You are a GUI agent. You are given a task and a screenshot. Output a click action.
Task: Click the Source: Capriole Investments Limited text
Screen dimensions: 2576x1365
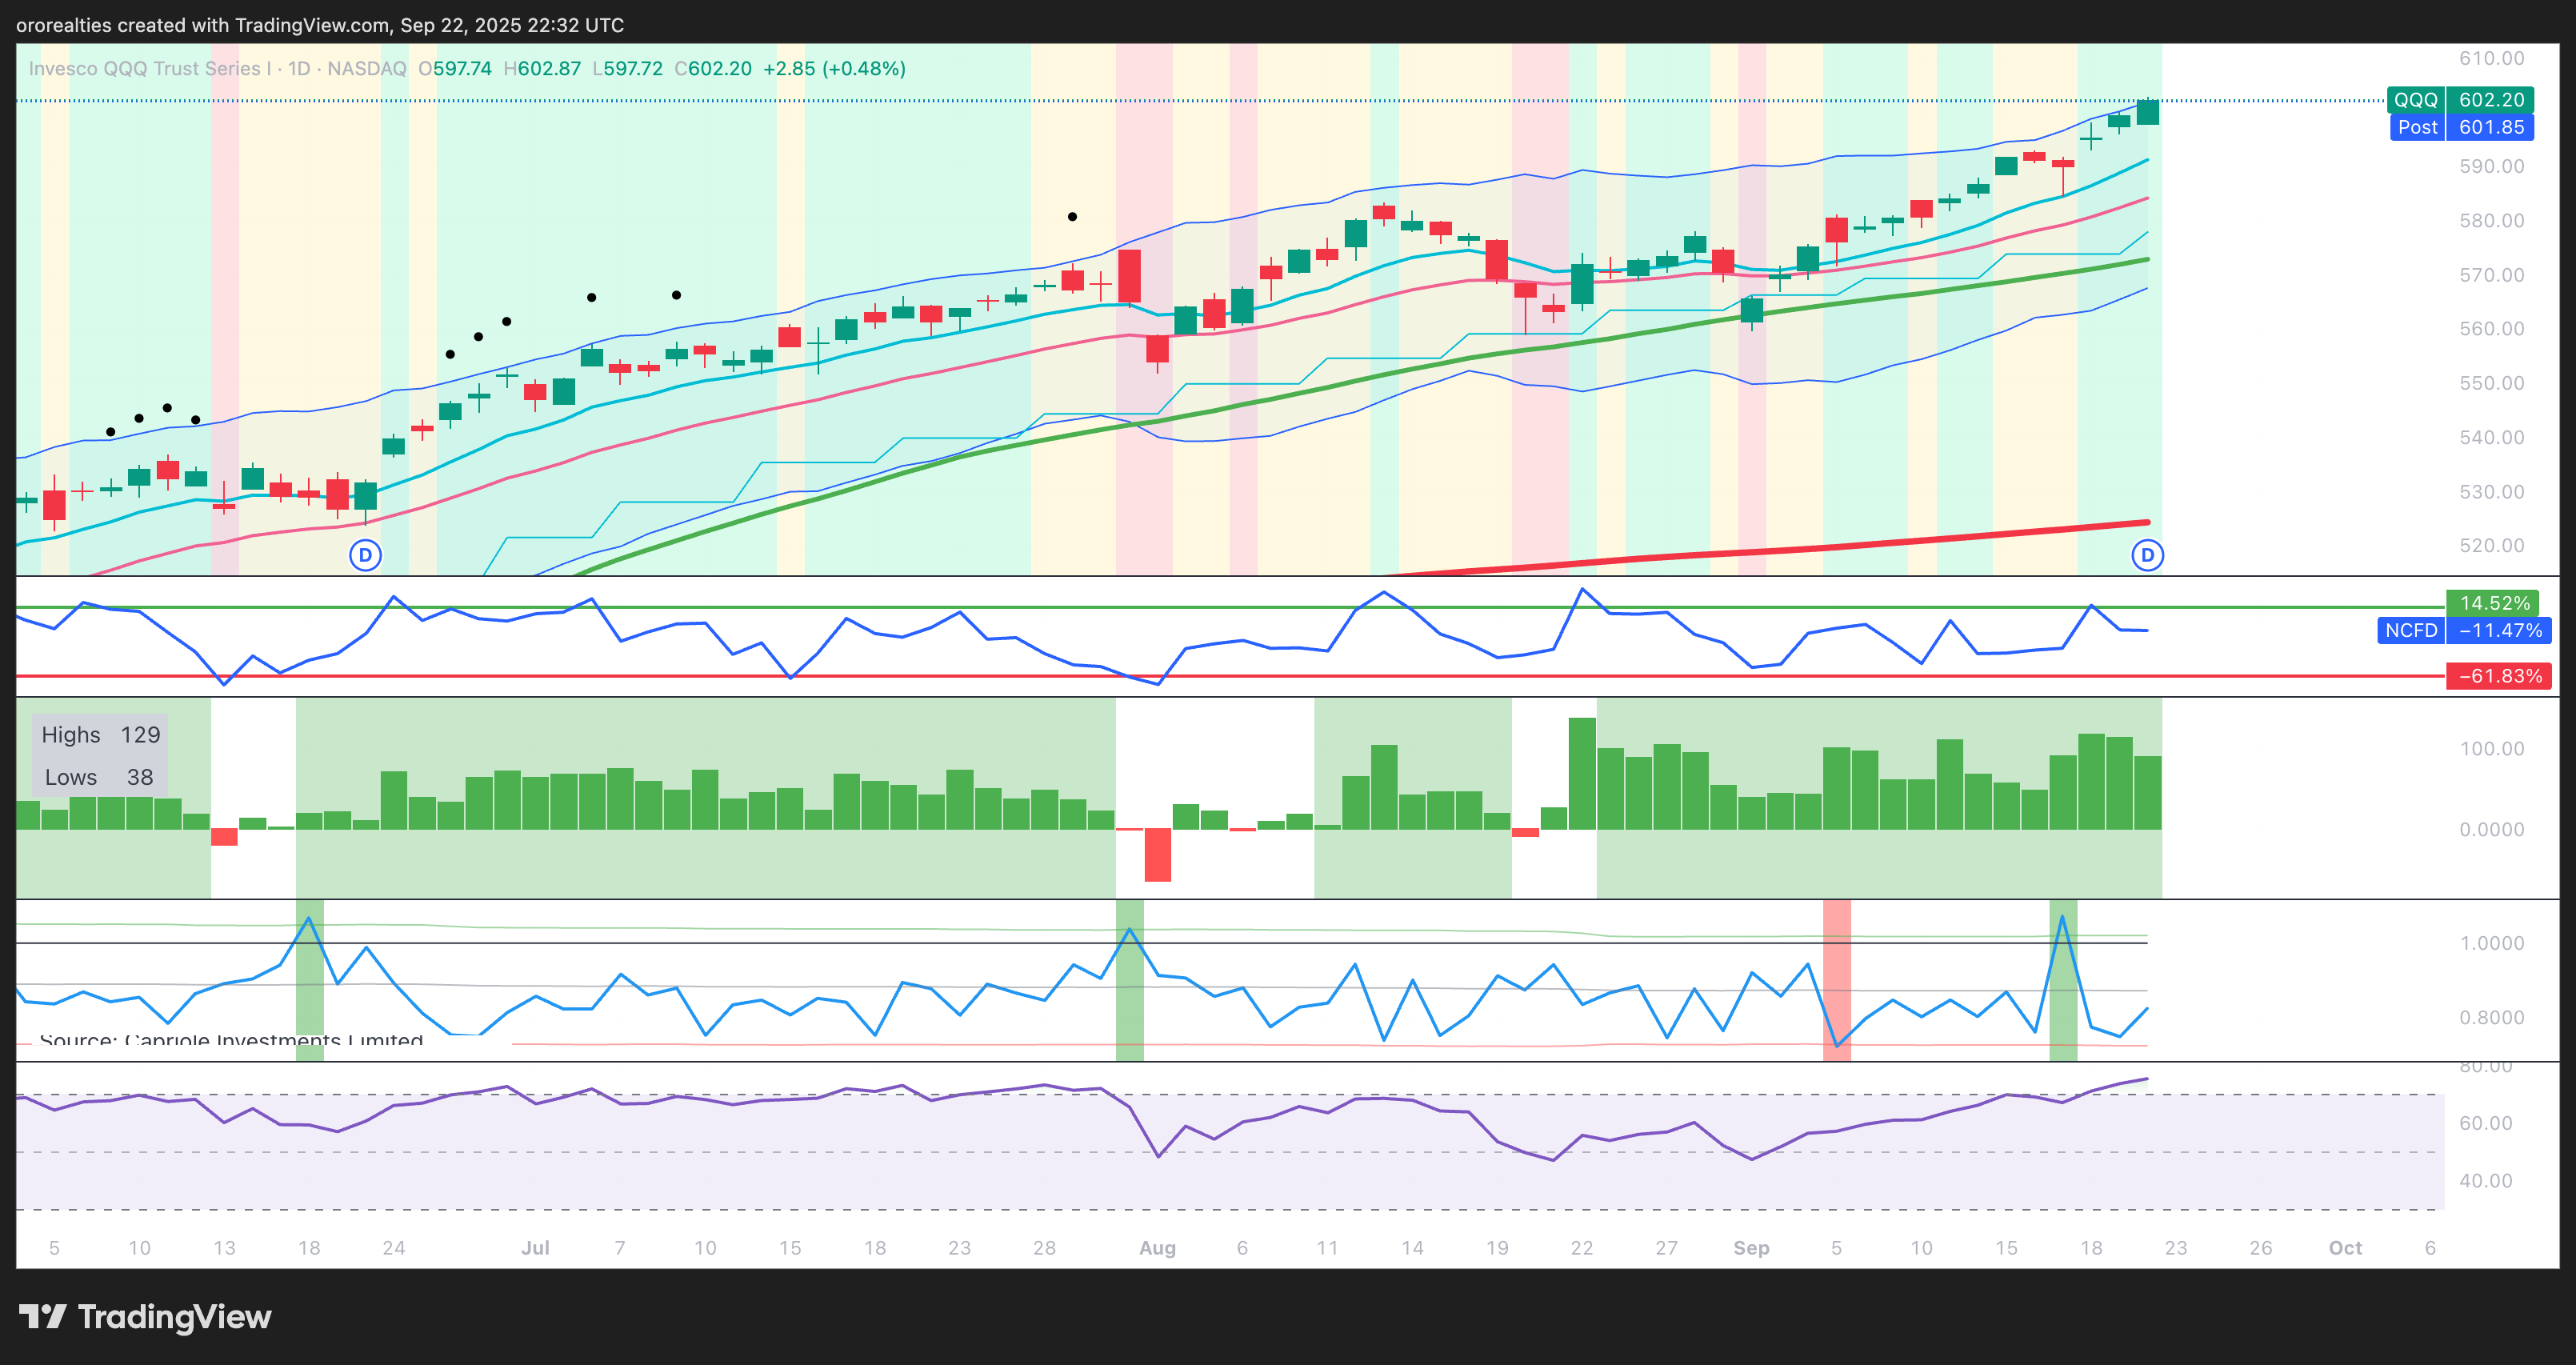coord(231,1040)
